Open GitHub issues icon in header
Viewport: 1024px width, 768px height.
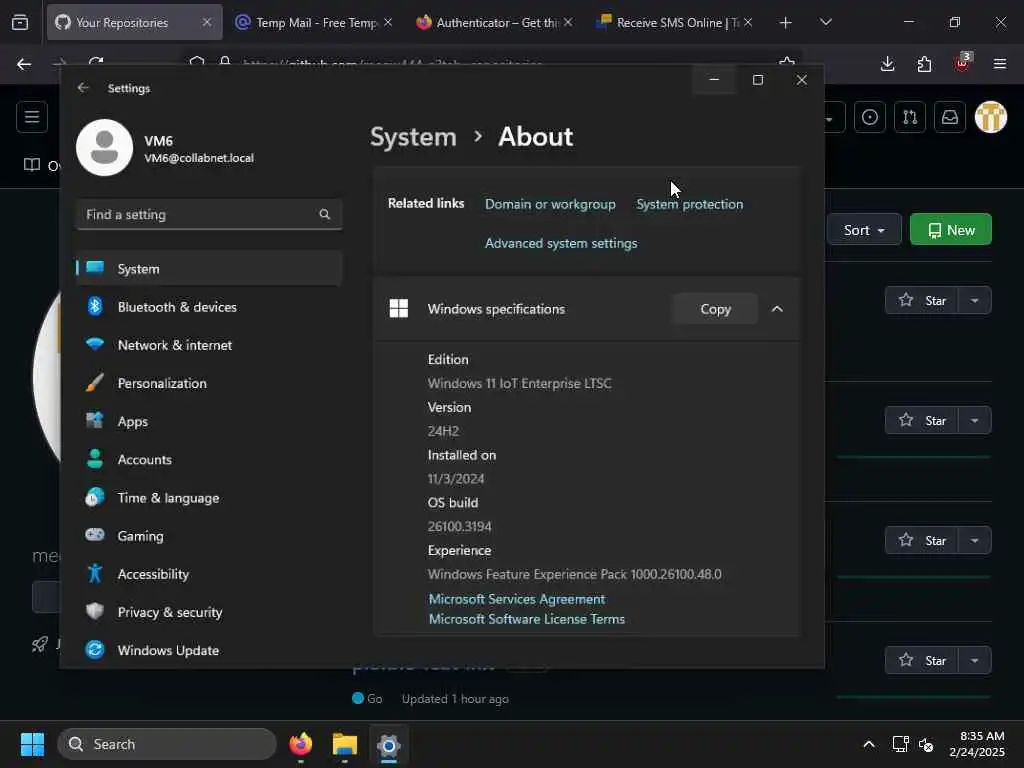[x=869, y=117]
